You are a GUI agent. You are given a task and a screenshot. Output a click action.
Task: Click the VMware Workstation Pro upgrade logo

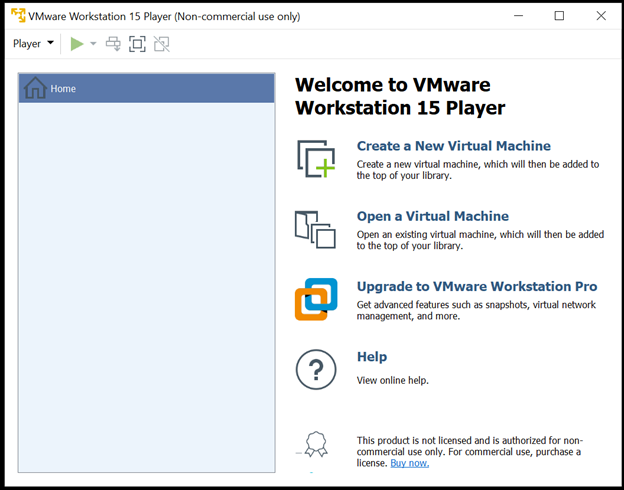(316, 299)
